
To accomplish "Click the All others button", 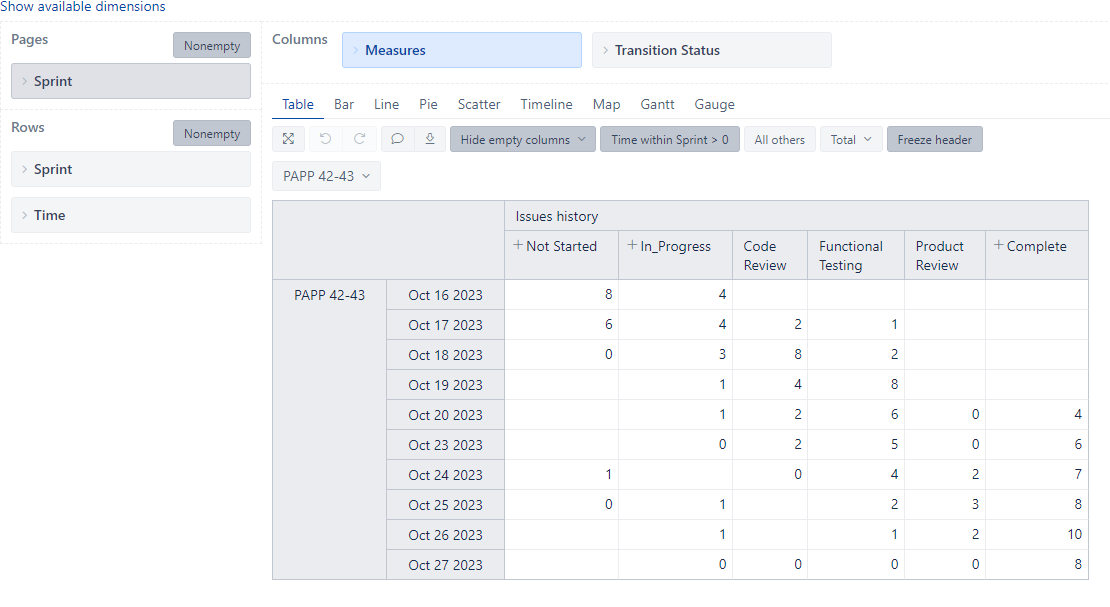I will click(x=779, y=140).
